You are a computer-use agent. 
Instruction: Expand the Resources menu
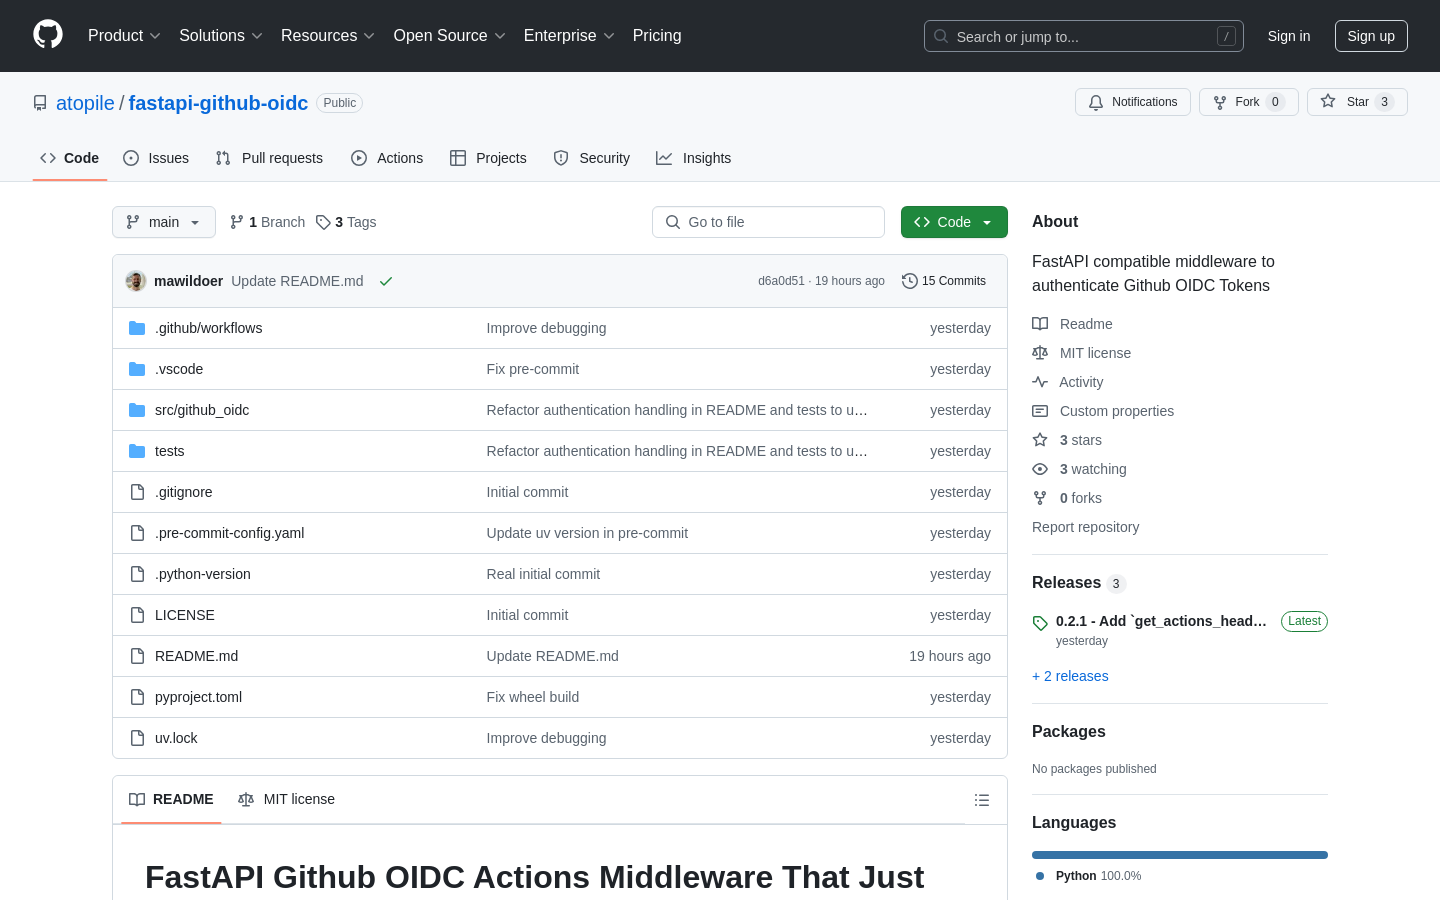(328, 36)
